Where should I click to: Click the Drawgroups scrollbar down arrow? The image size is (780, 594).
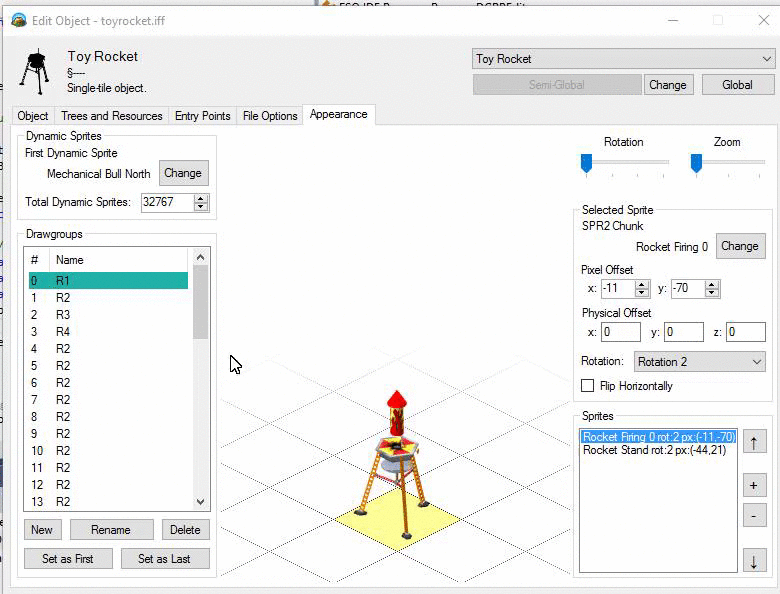pyautogui.click(x=200, y=501)
